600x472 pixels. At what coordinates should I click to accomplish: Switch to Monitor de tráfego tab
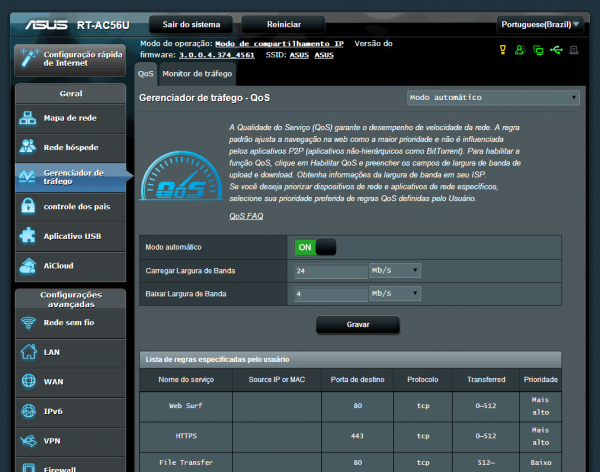(197, 74)
